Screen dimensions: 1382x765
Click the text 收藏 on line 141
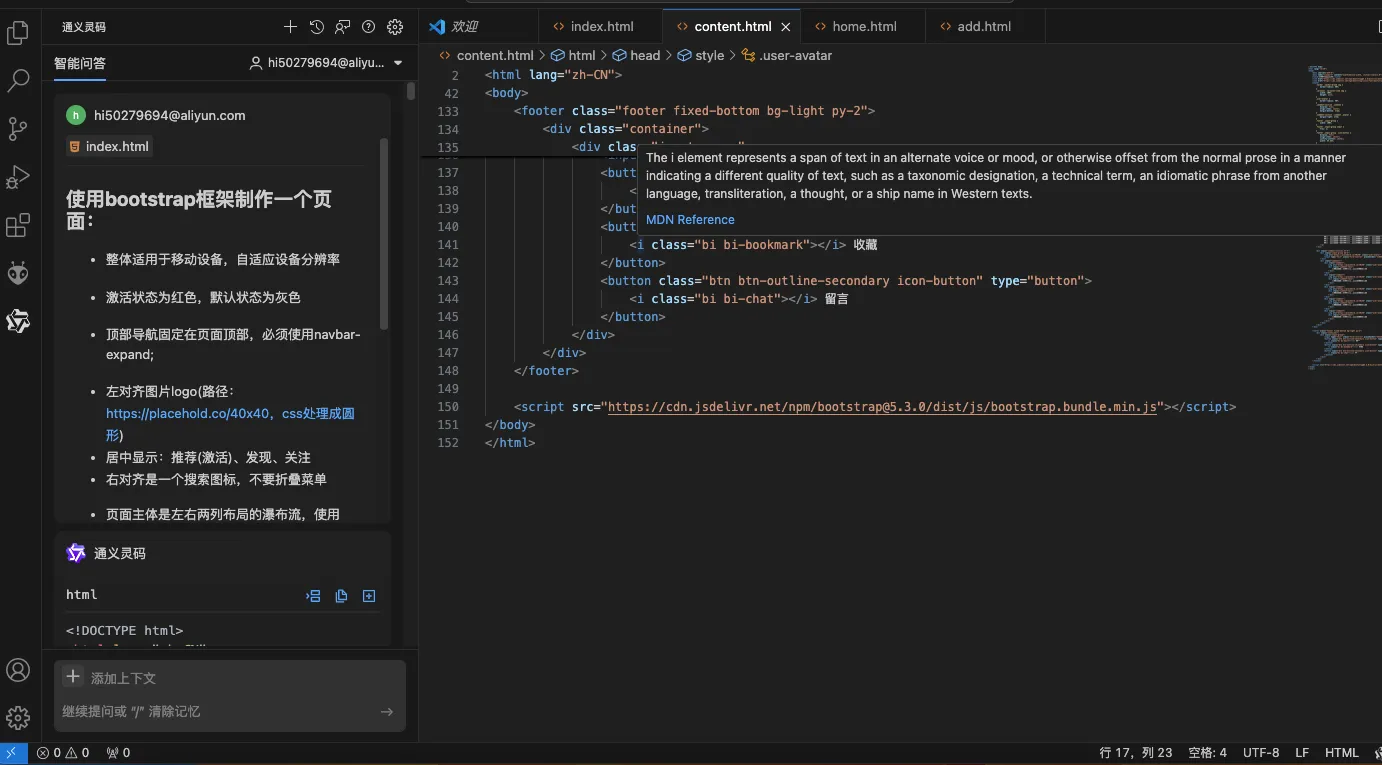pyautogui.click(x=865, y=245)
